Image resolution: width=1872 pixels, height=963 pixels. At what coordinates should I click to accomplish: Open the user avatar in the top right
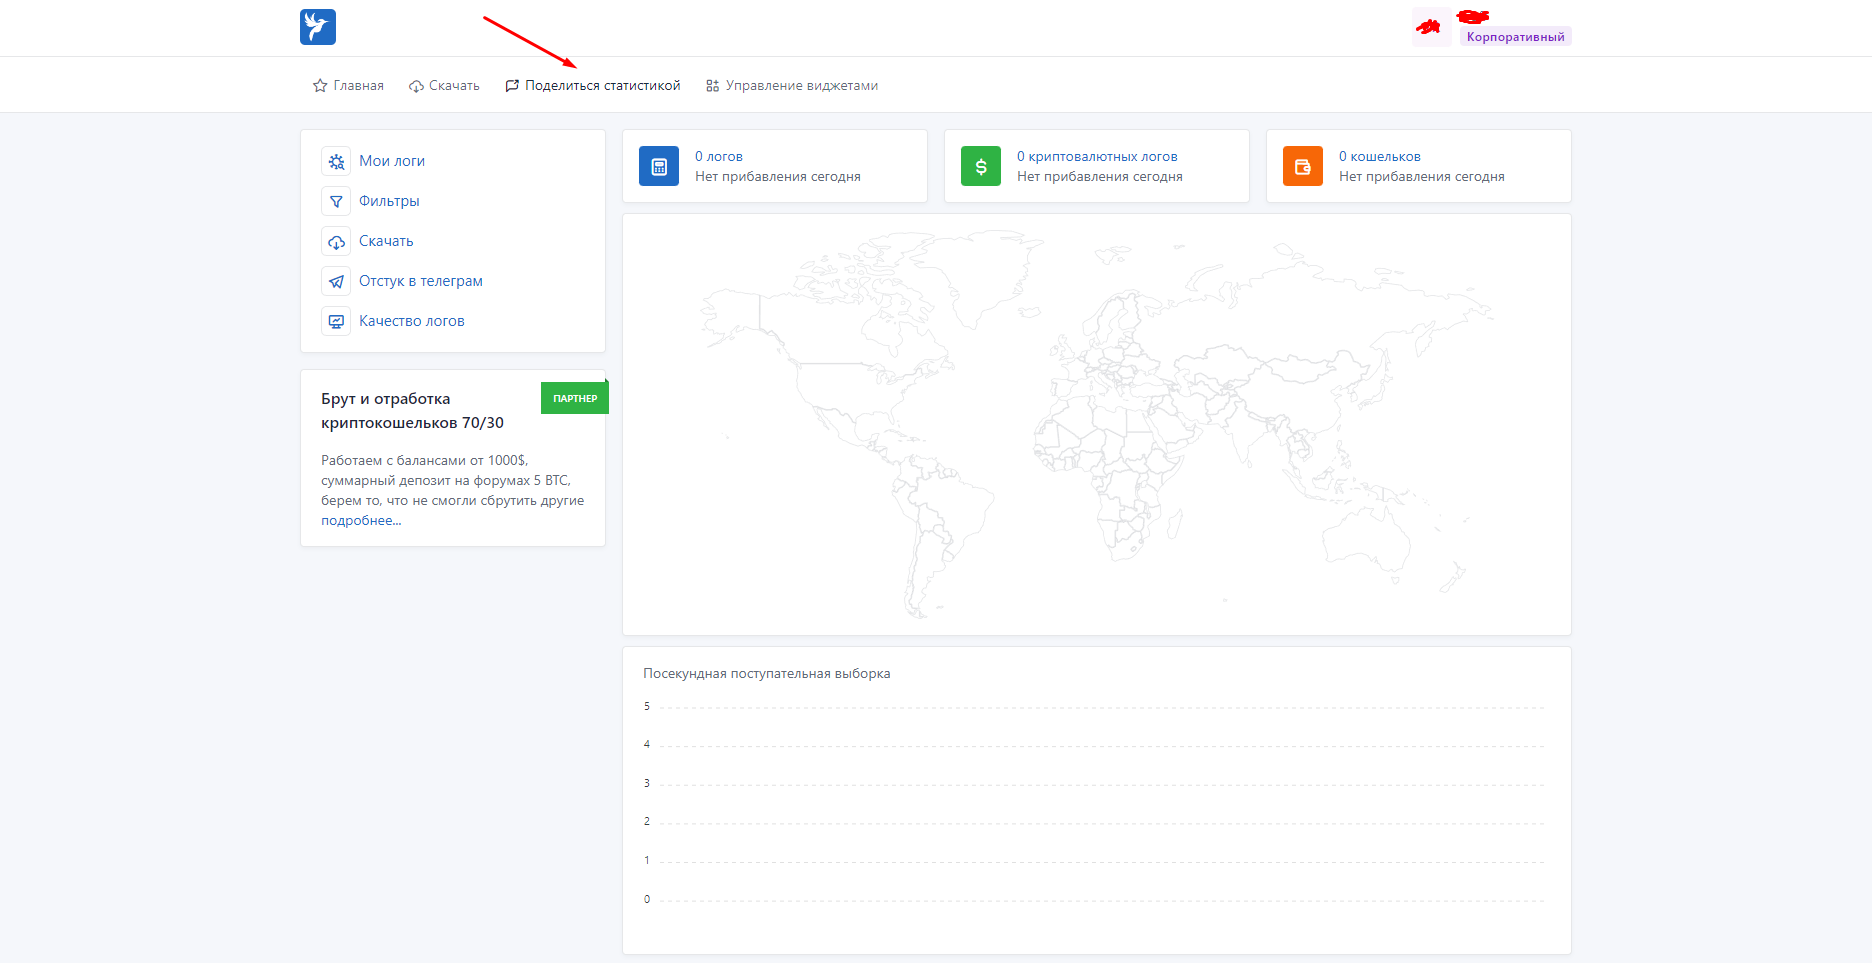pos(1431,27)
